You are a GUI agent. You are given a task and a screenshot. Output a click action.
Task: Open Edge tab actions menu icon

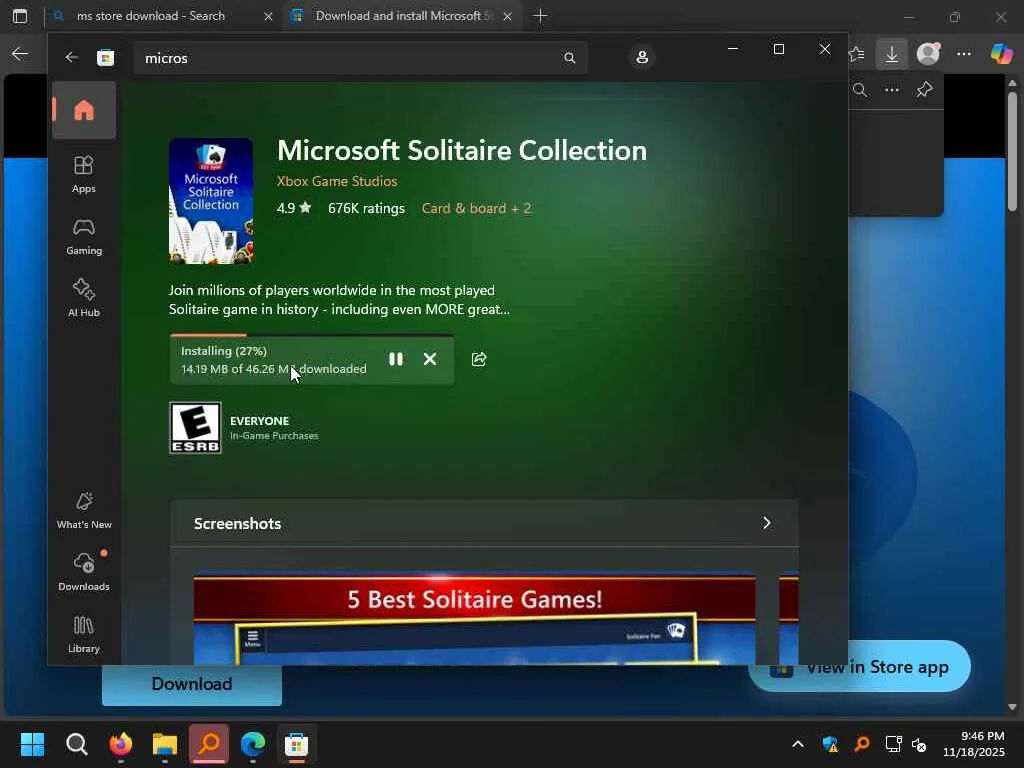tap(20, 16)
